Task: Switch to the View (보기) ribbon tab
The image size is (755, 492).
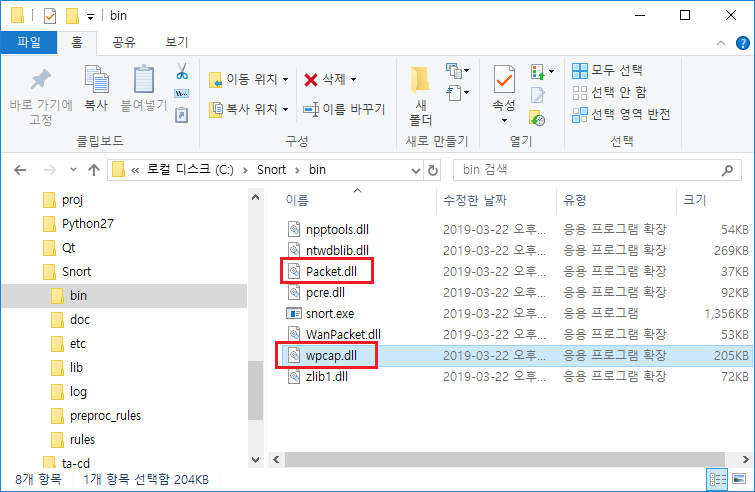Action: [x=176, y=43]
